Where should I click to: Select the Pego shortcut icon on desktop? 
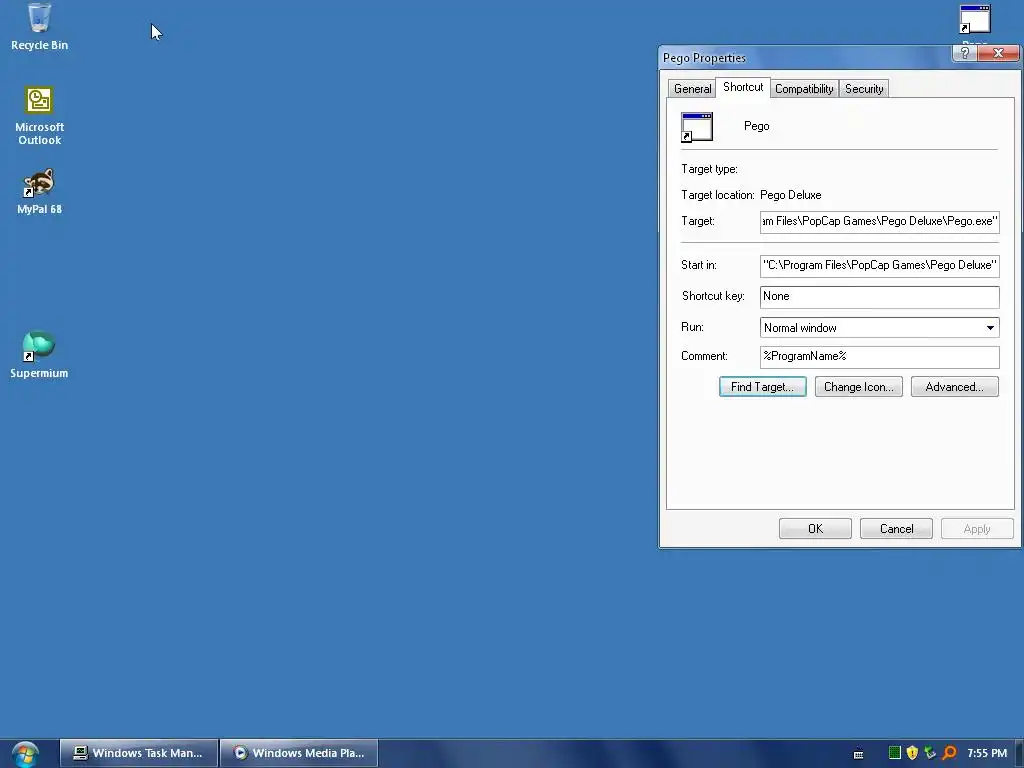click(974, 20)
